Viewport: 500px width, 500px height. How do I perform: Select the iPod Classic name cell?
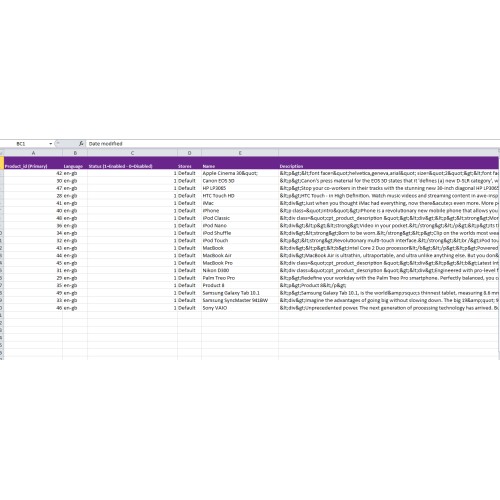240,218
